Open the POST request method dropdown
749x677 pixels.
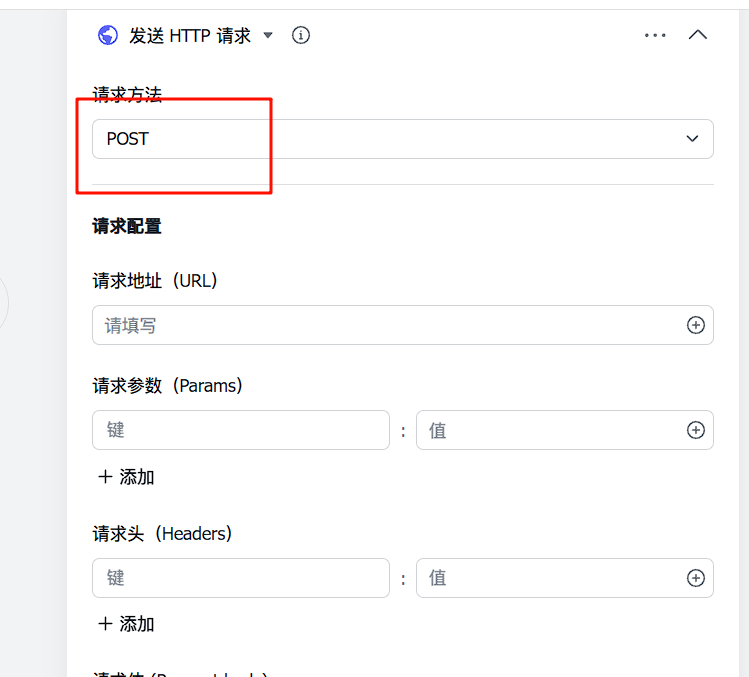tap(403, 139)
